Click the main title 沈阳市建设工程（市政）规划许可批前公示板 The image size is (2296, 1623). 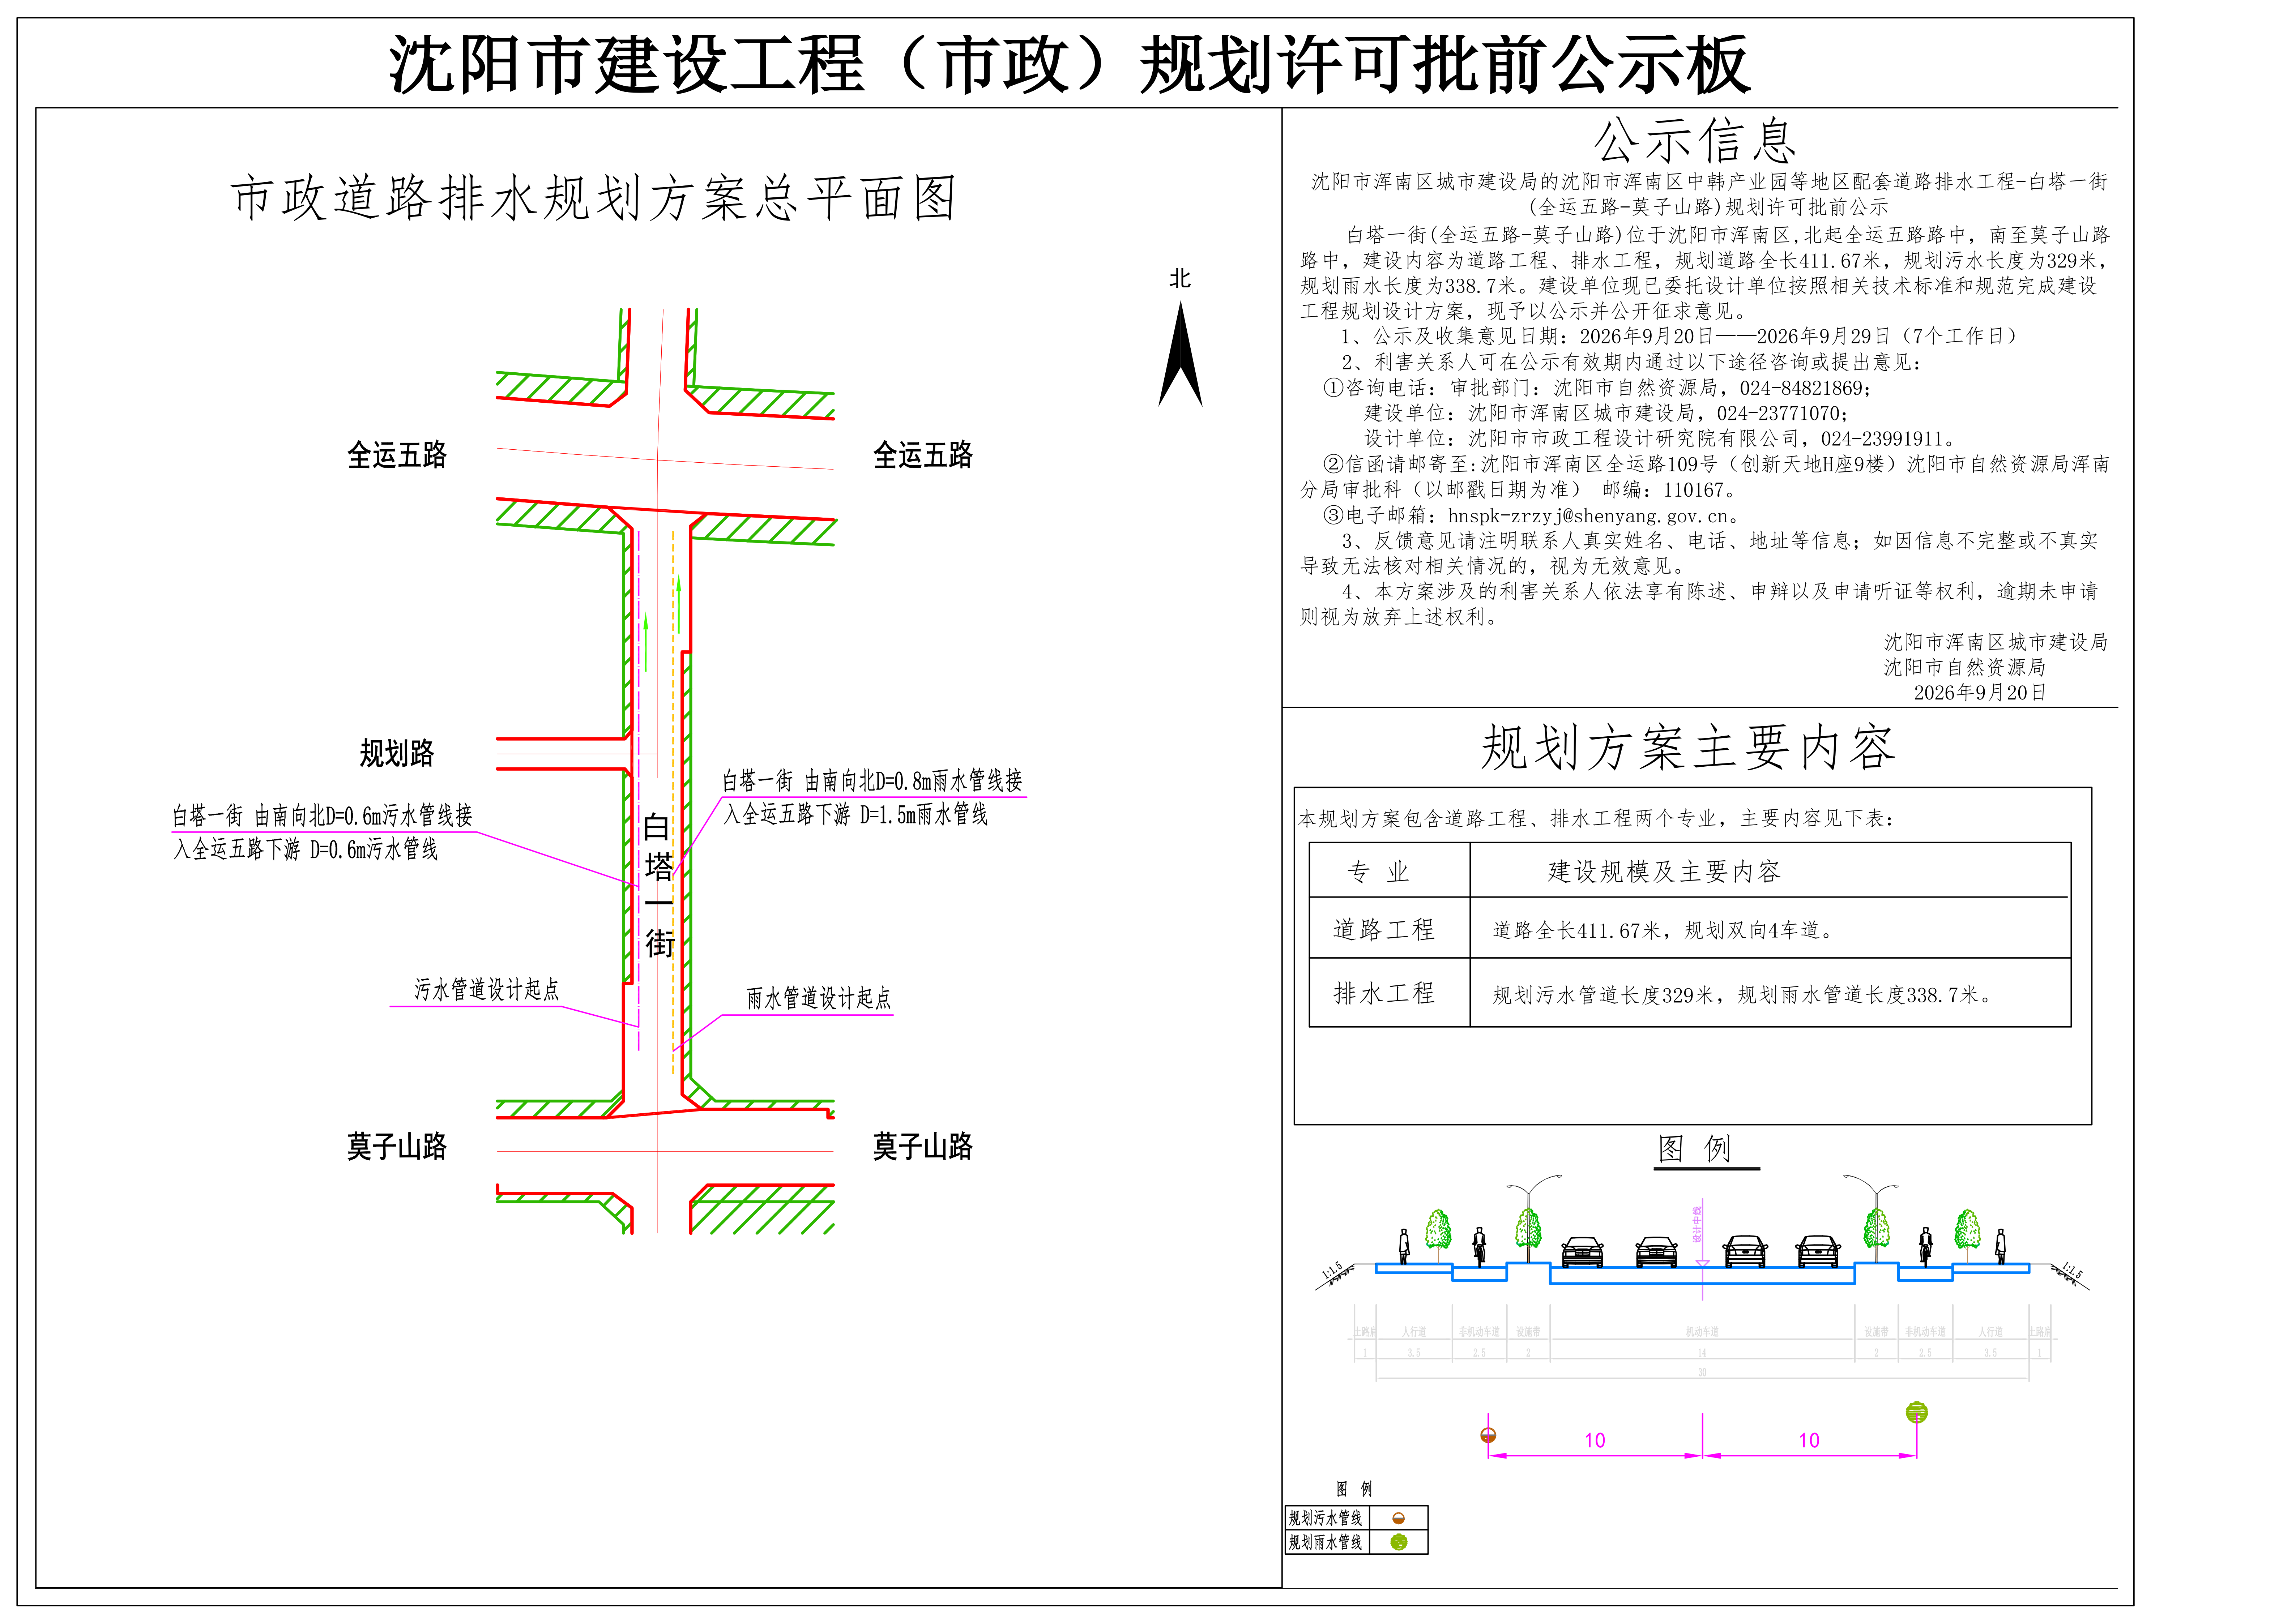click(1069, 65)
